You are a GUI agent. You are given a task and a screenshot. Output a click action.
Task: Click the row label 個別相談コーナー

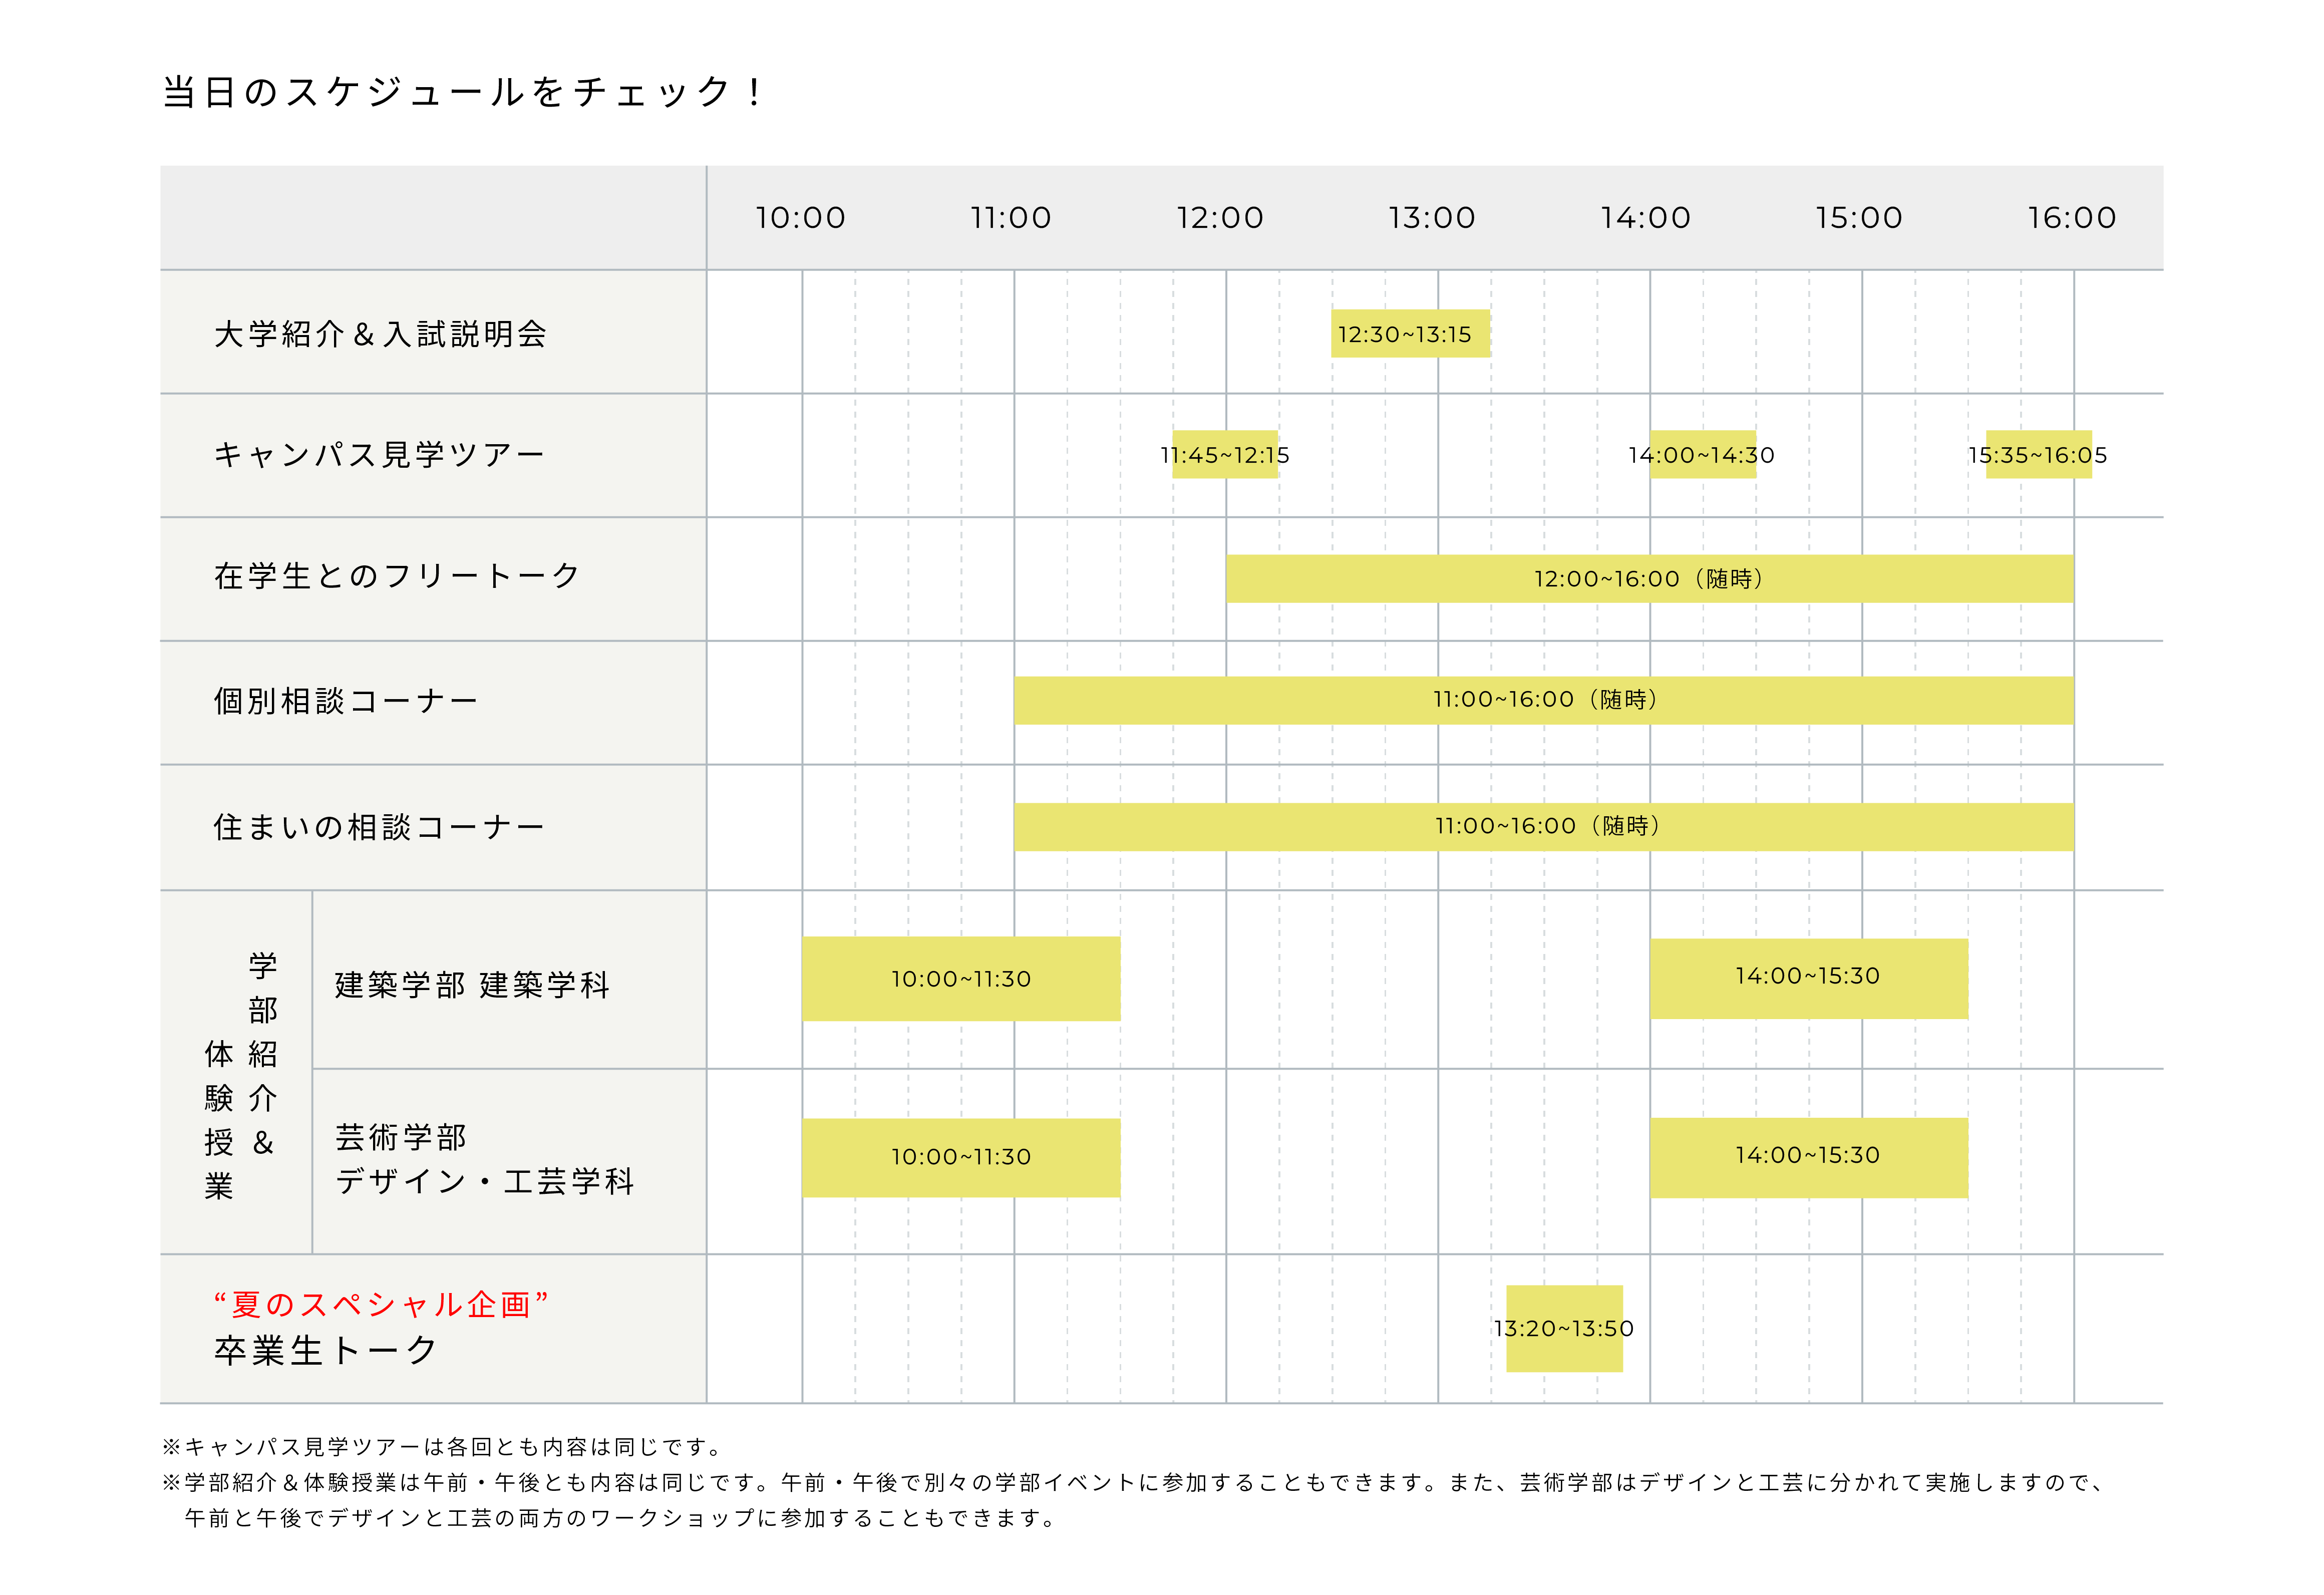[x=346, y=701]
